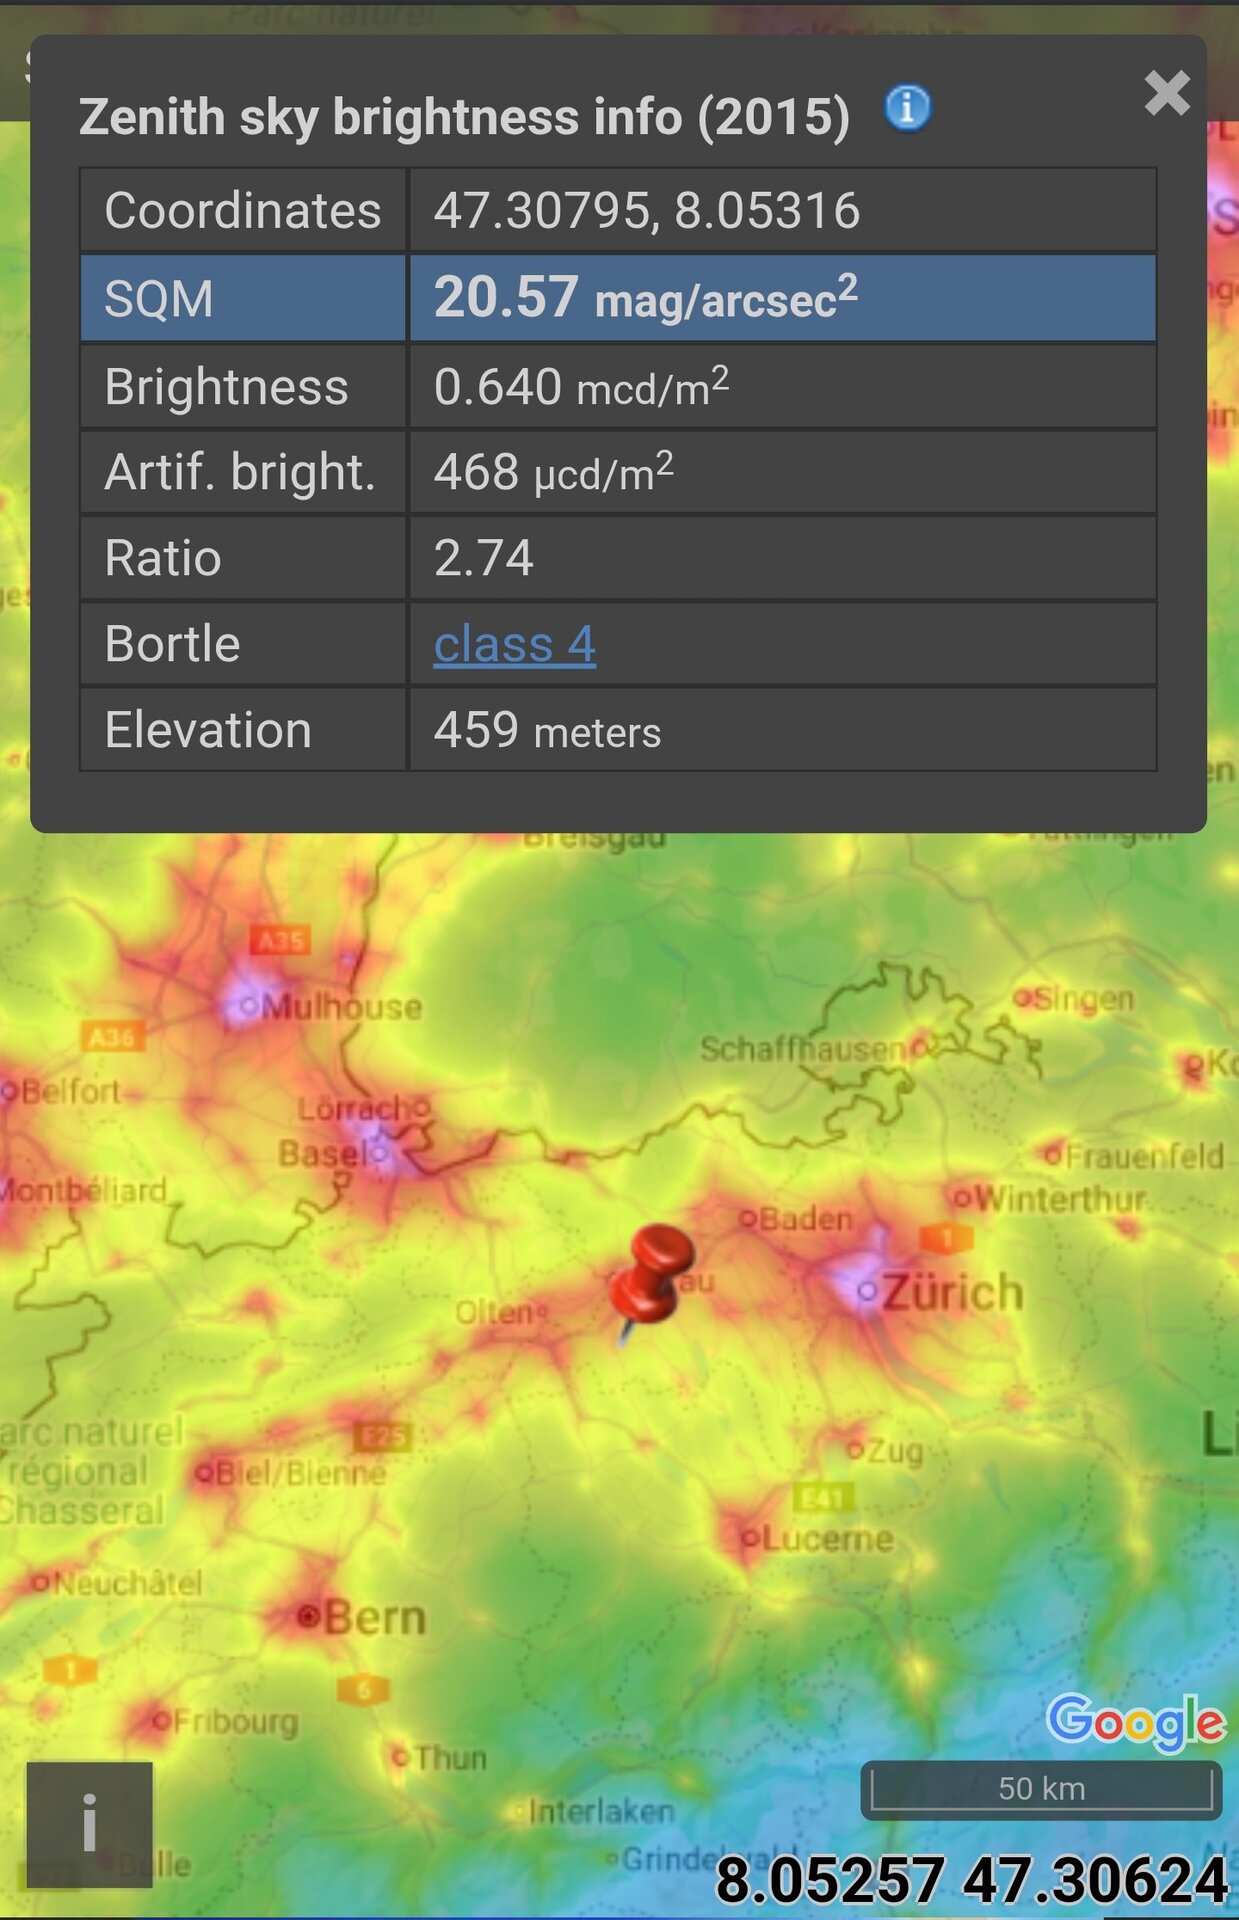Click the A36 highway shield near Belfort
The height and width of the screenshot is (1920, 1239).
coord(112,1037)
